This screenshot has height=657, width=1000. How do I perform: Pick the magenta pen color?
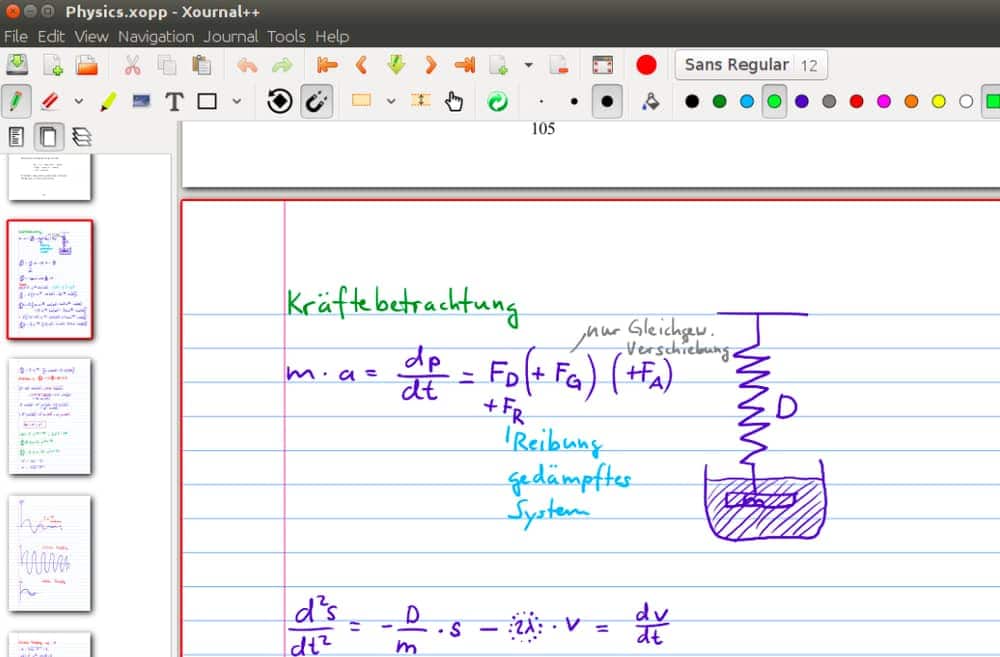[x=884, y=101]
